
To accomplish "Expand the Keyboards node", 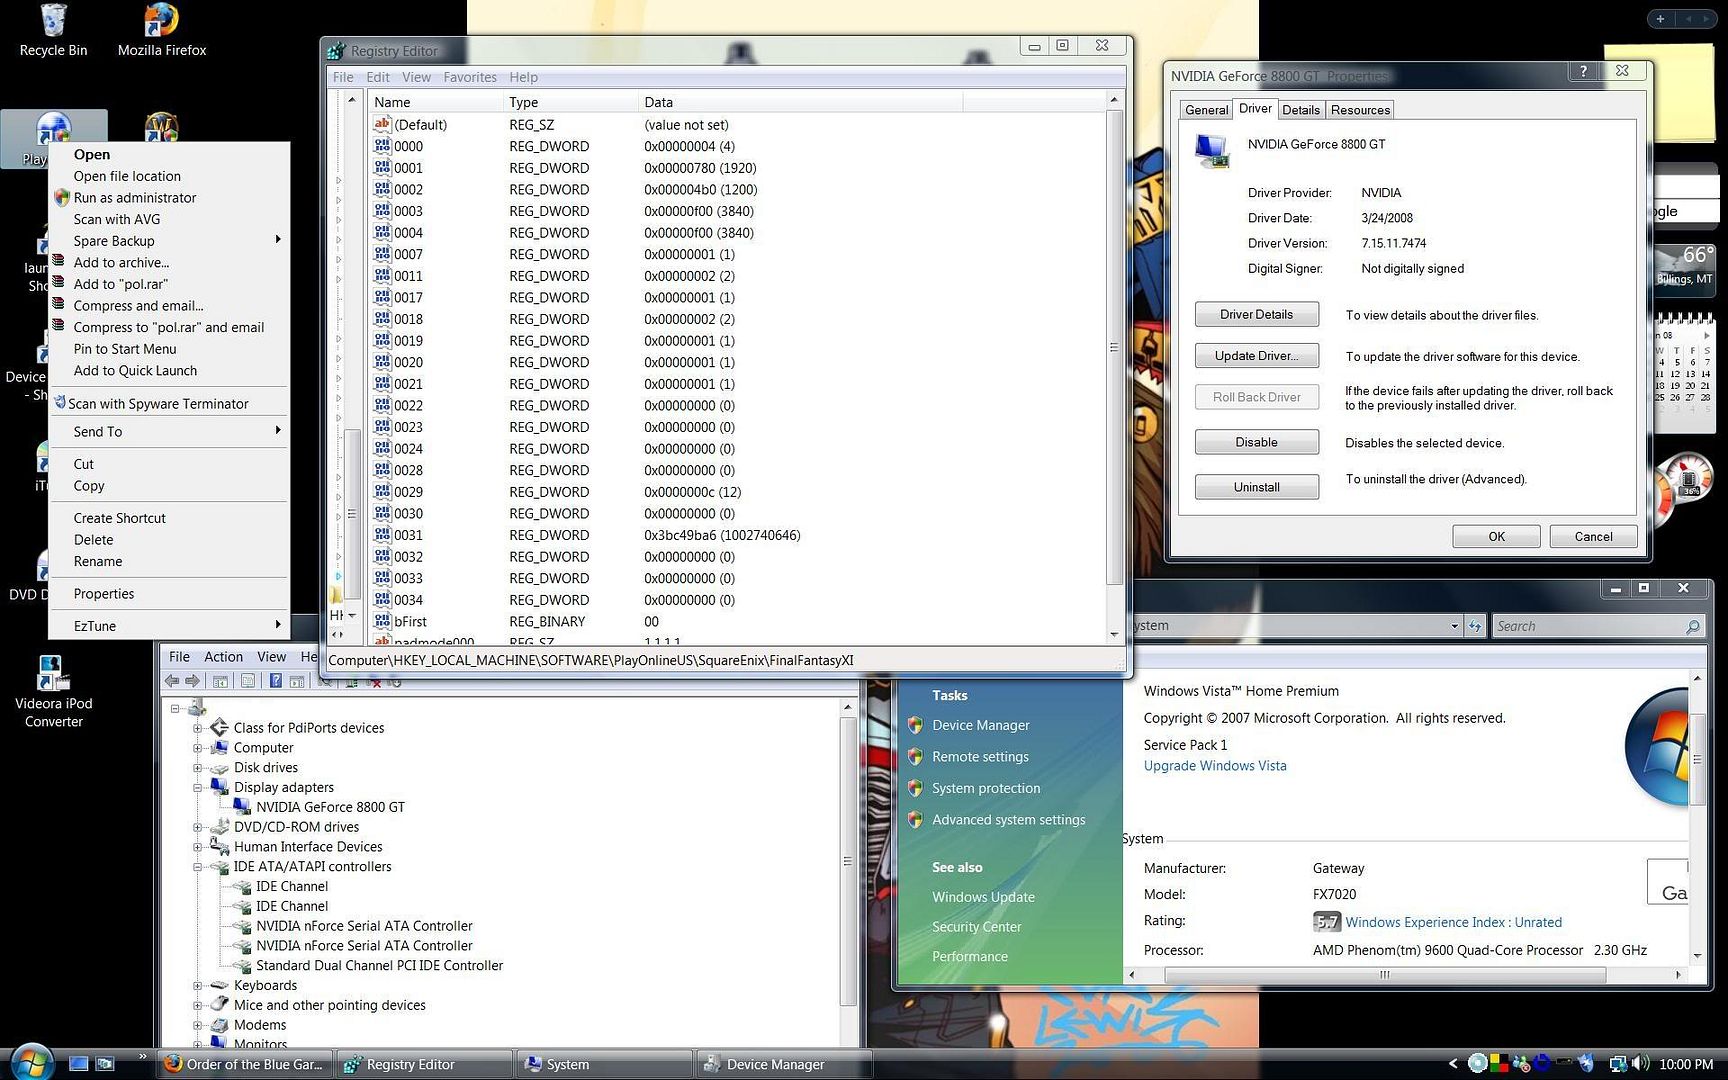I will (197, 986).
